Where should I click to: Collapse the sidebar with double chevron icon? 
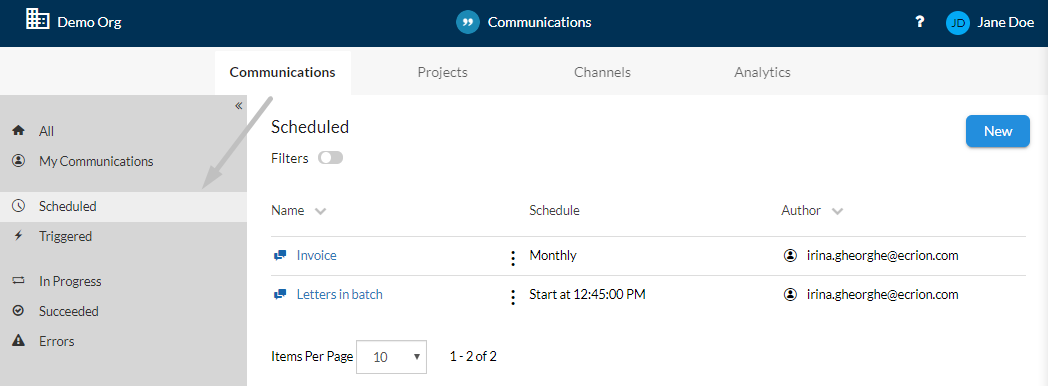(239, 106)
